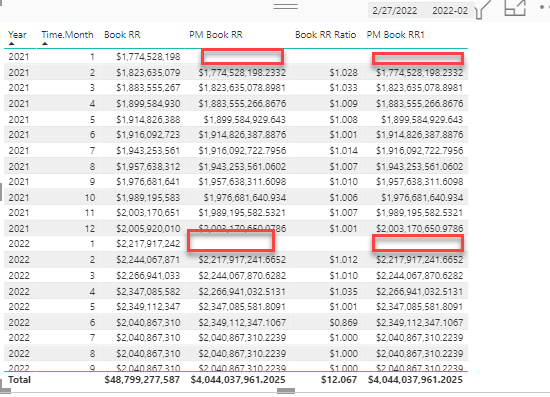Click PM Book RR1 cell $2,349,112,347.1067

[x=420, y=322]
